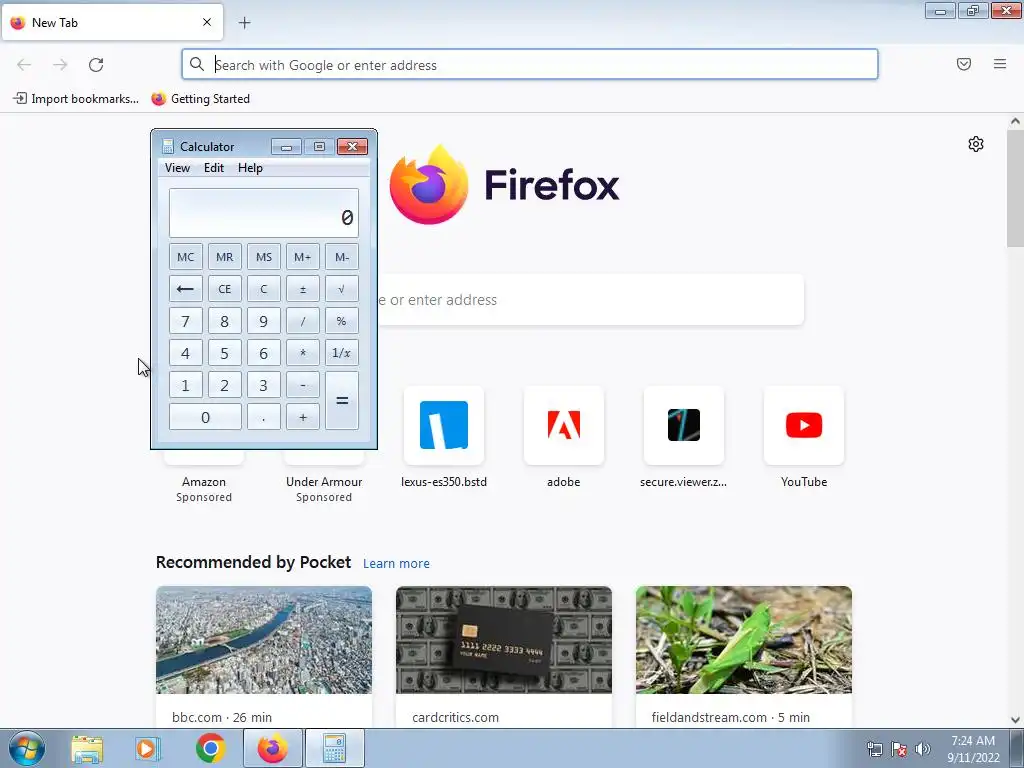The height and width of the screenshot is (768, 1024).
Task: Click the Calculator divide key
Action: click(302, 321)
